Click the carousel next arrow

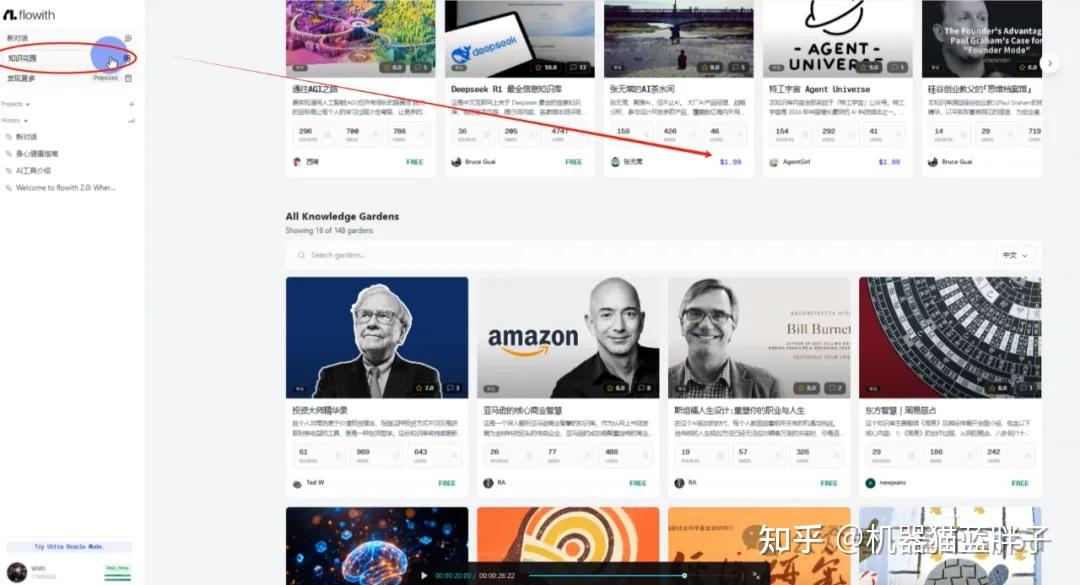pyautogui.click(x=1050, y=63)
